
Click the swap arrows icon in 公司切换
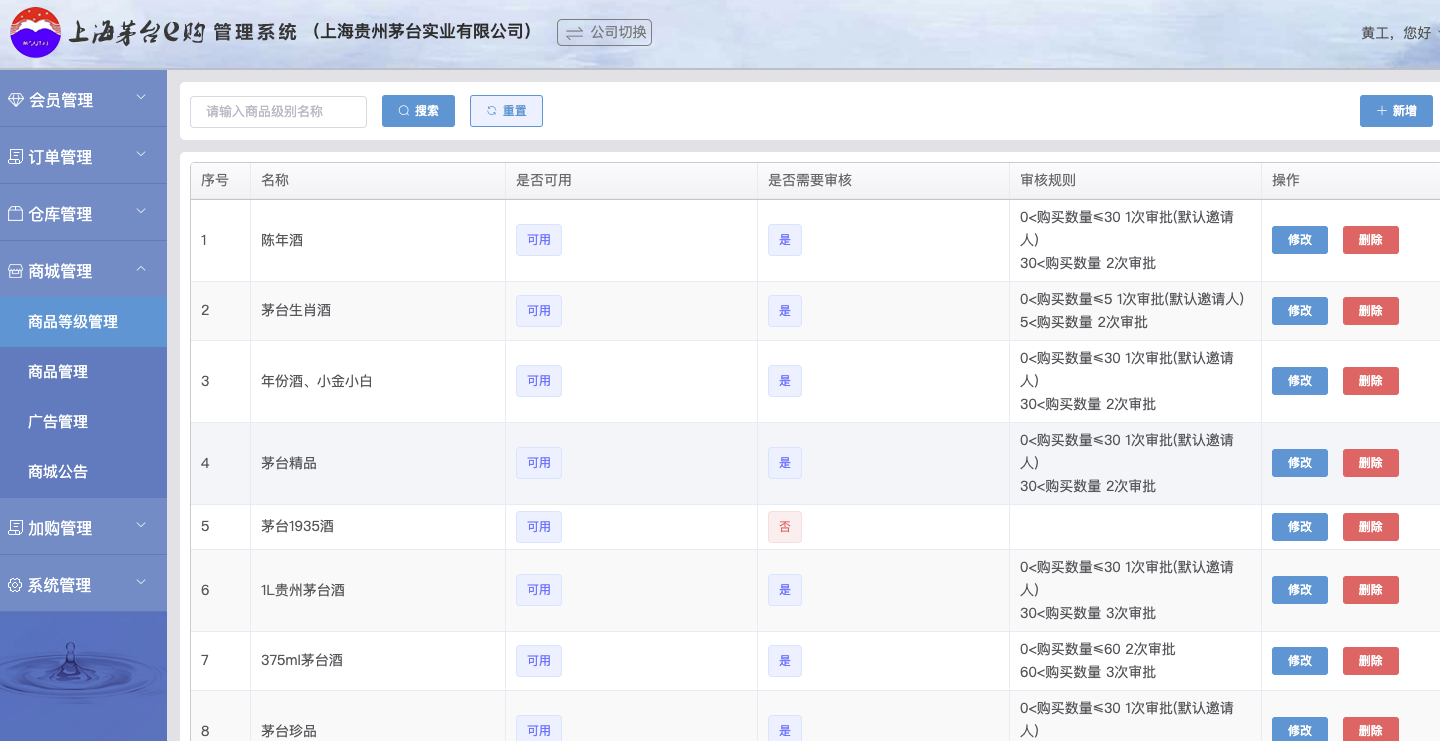(x=574, y=32)
